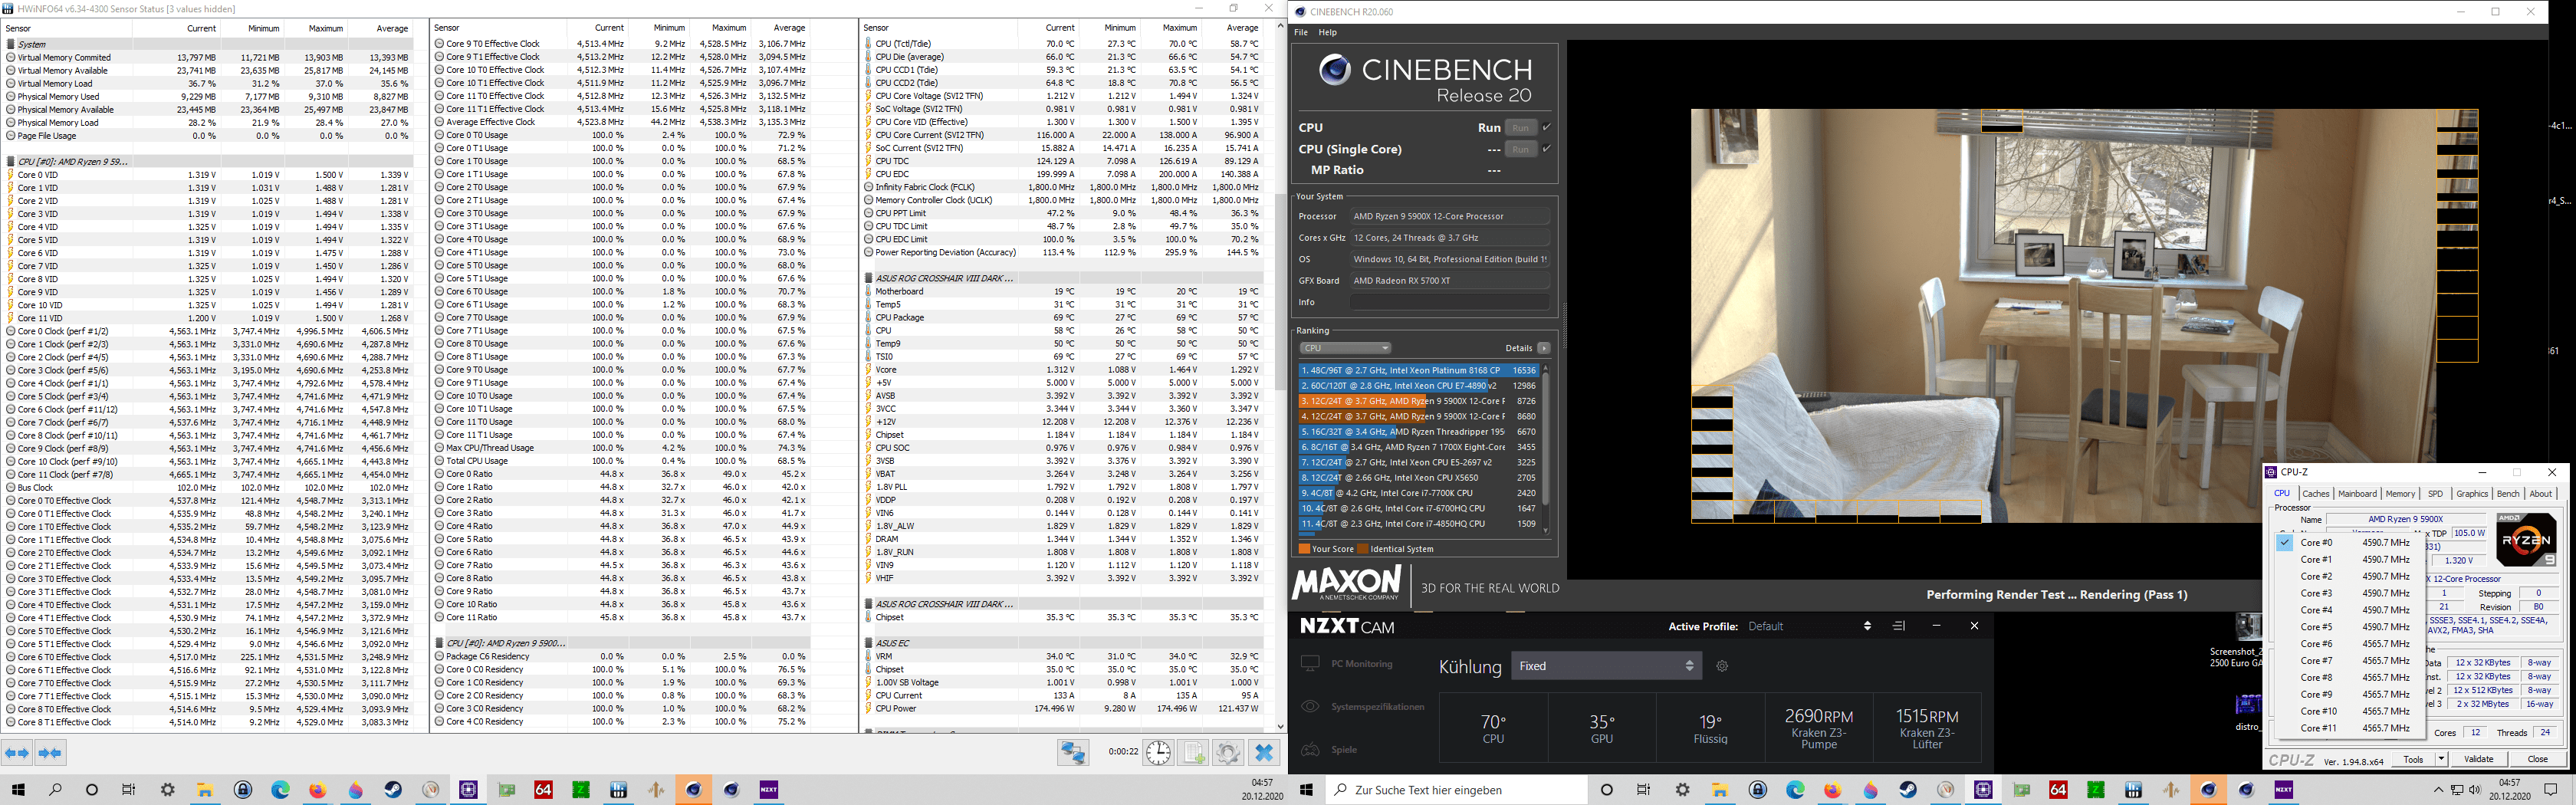Open CPU-Z Tools dropdown arrow
Screen dimensions: 2576x805
[2441, 759]
